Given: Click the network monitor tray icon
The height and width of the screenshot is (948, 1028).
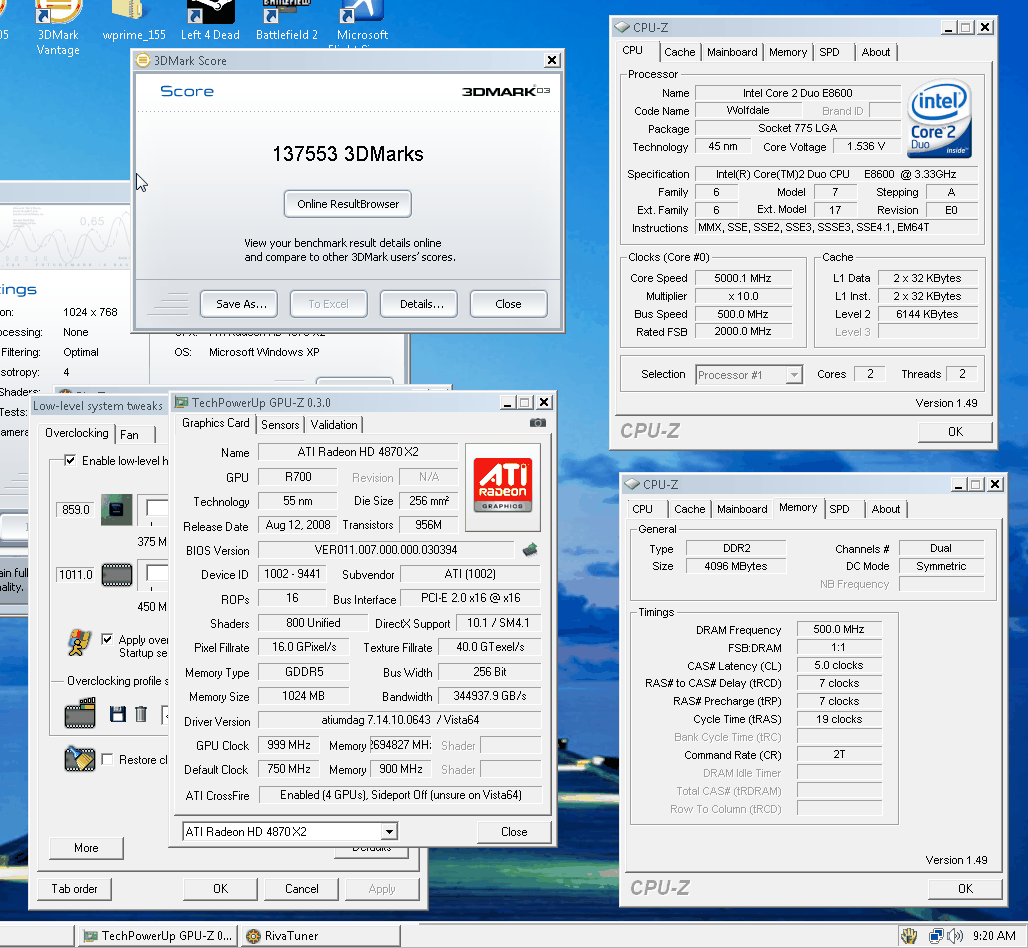Looking at the screenshot, I should coord(936,936).
